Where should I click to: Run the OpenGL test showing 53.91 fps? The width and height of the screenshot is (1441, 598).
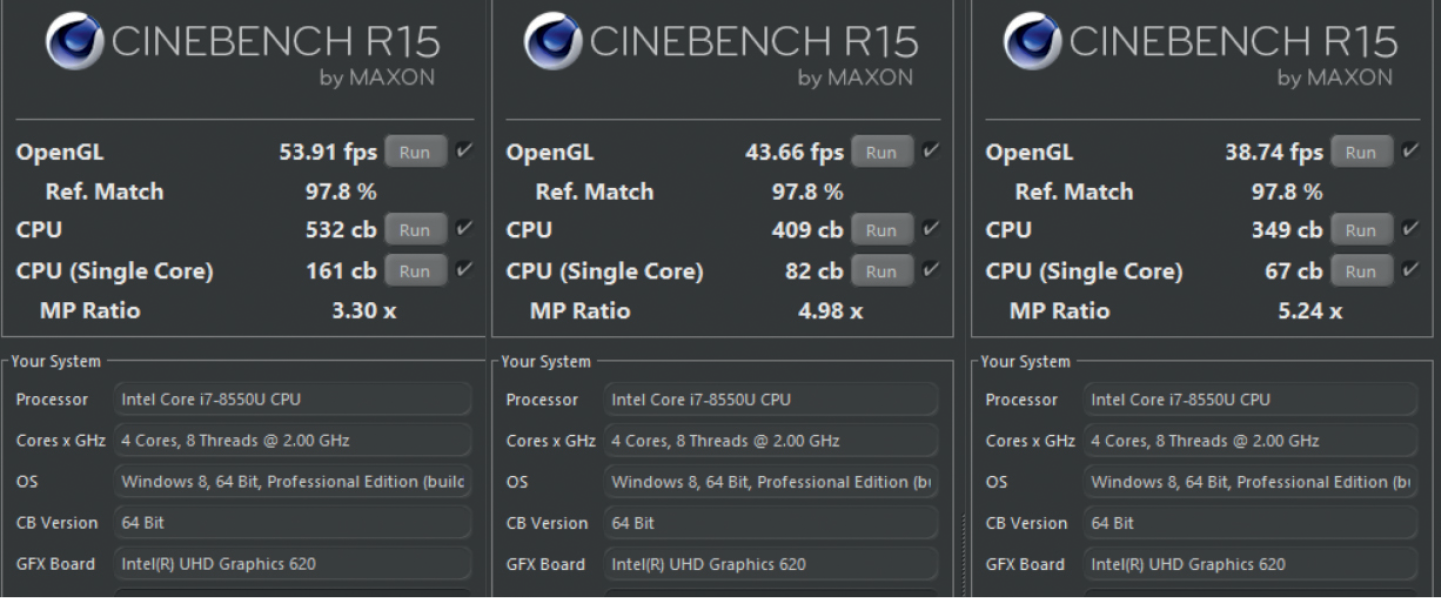point(415,152)
